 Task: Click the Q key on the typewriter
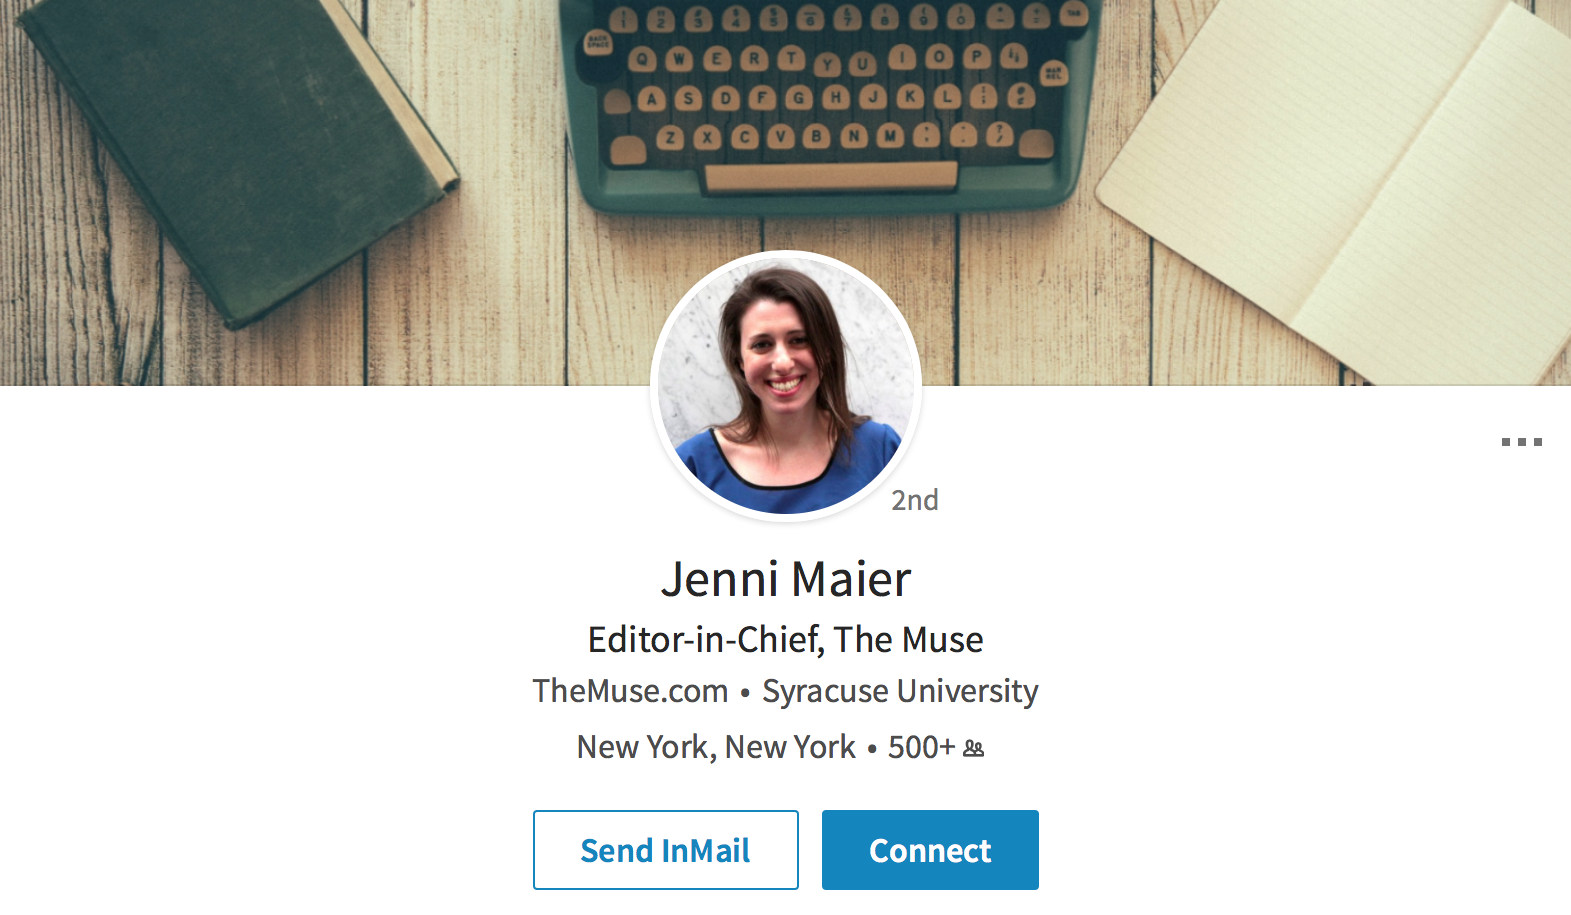(x=642, y=60)
